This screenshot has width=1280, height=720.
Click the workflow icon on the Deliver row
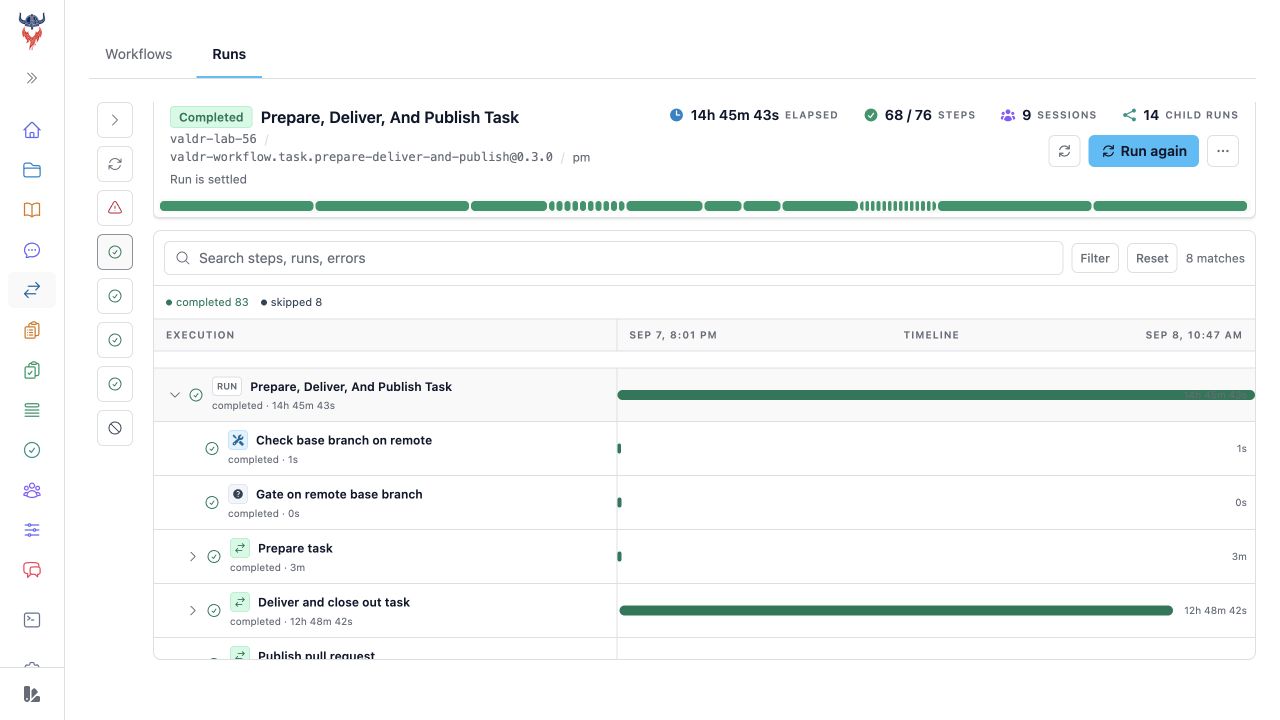click(x=239, y=602)
